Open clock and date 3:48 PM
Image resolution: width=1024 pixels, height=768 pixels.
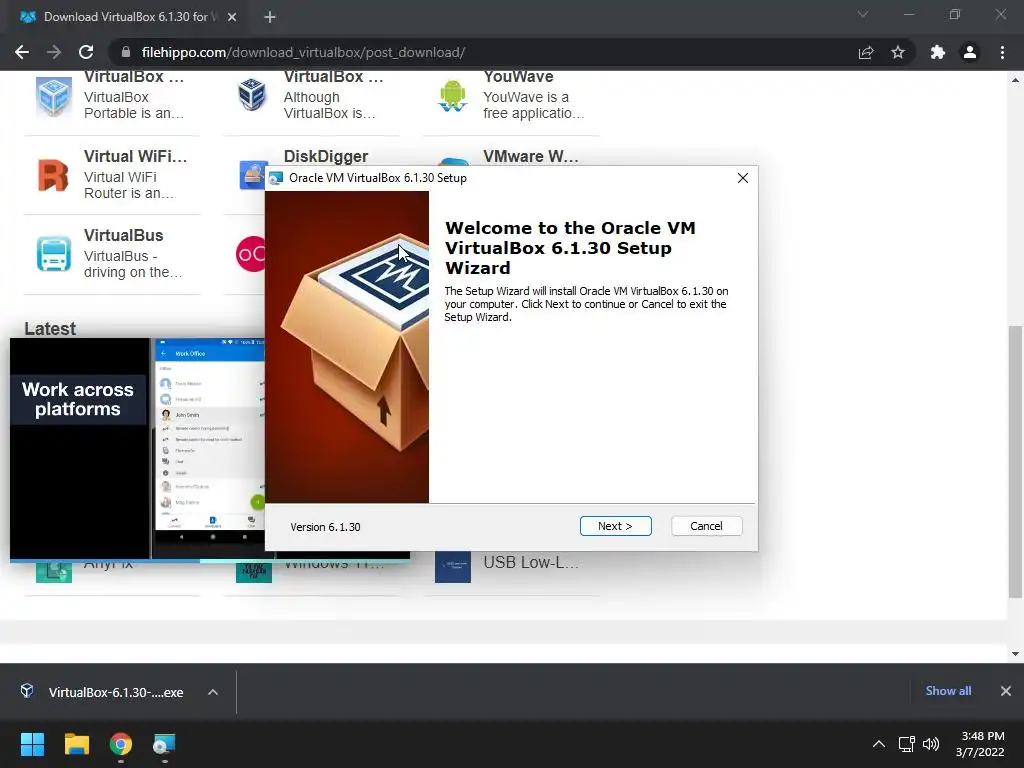[x=980, y=744]
